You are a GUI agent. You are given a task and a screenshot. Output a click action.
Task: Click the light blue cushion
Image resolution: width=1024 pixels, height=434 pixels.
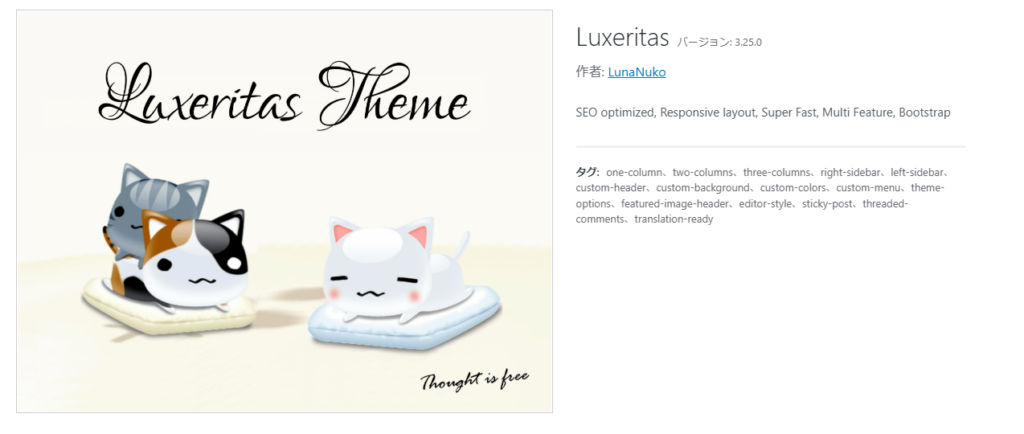[405, 320]
